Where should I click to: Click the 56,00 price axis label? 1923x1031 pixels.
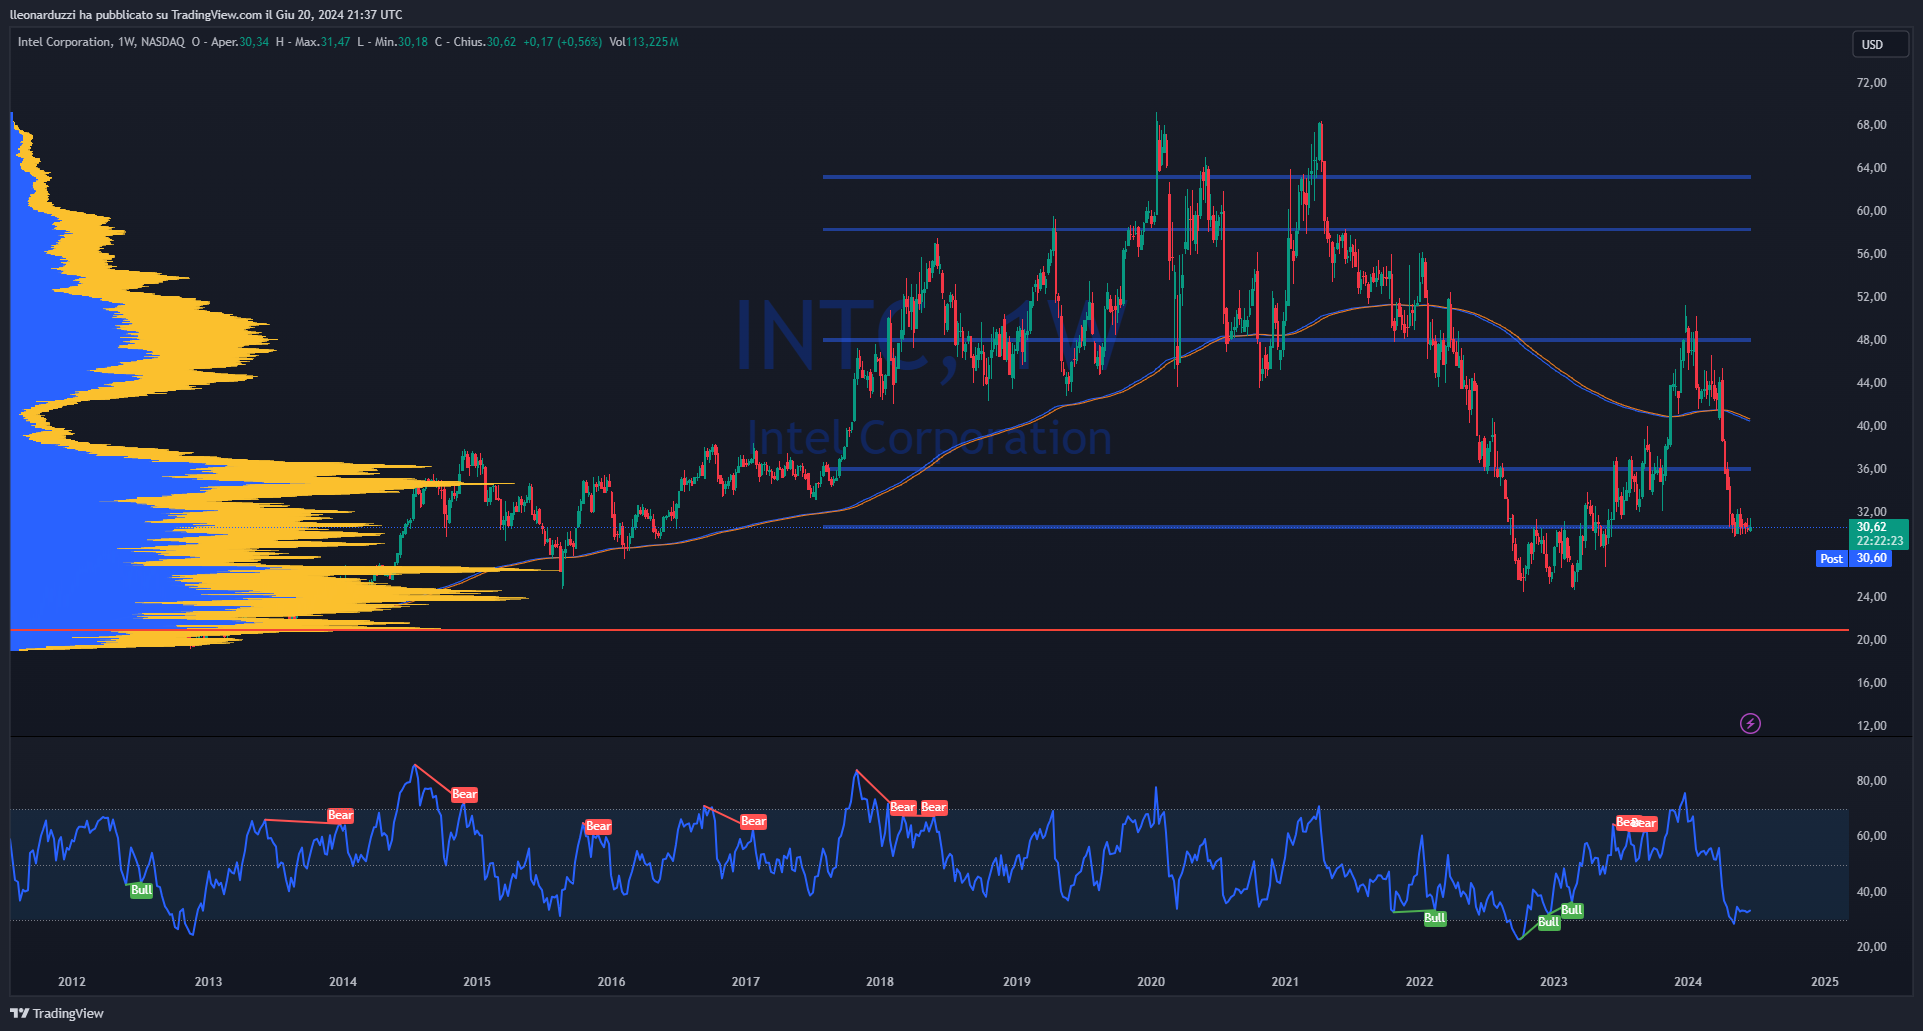[1871, 254]
